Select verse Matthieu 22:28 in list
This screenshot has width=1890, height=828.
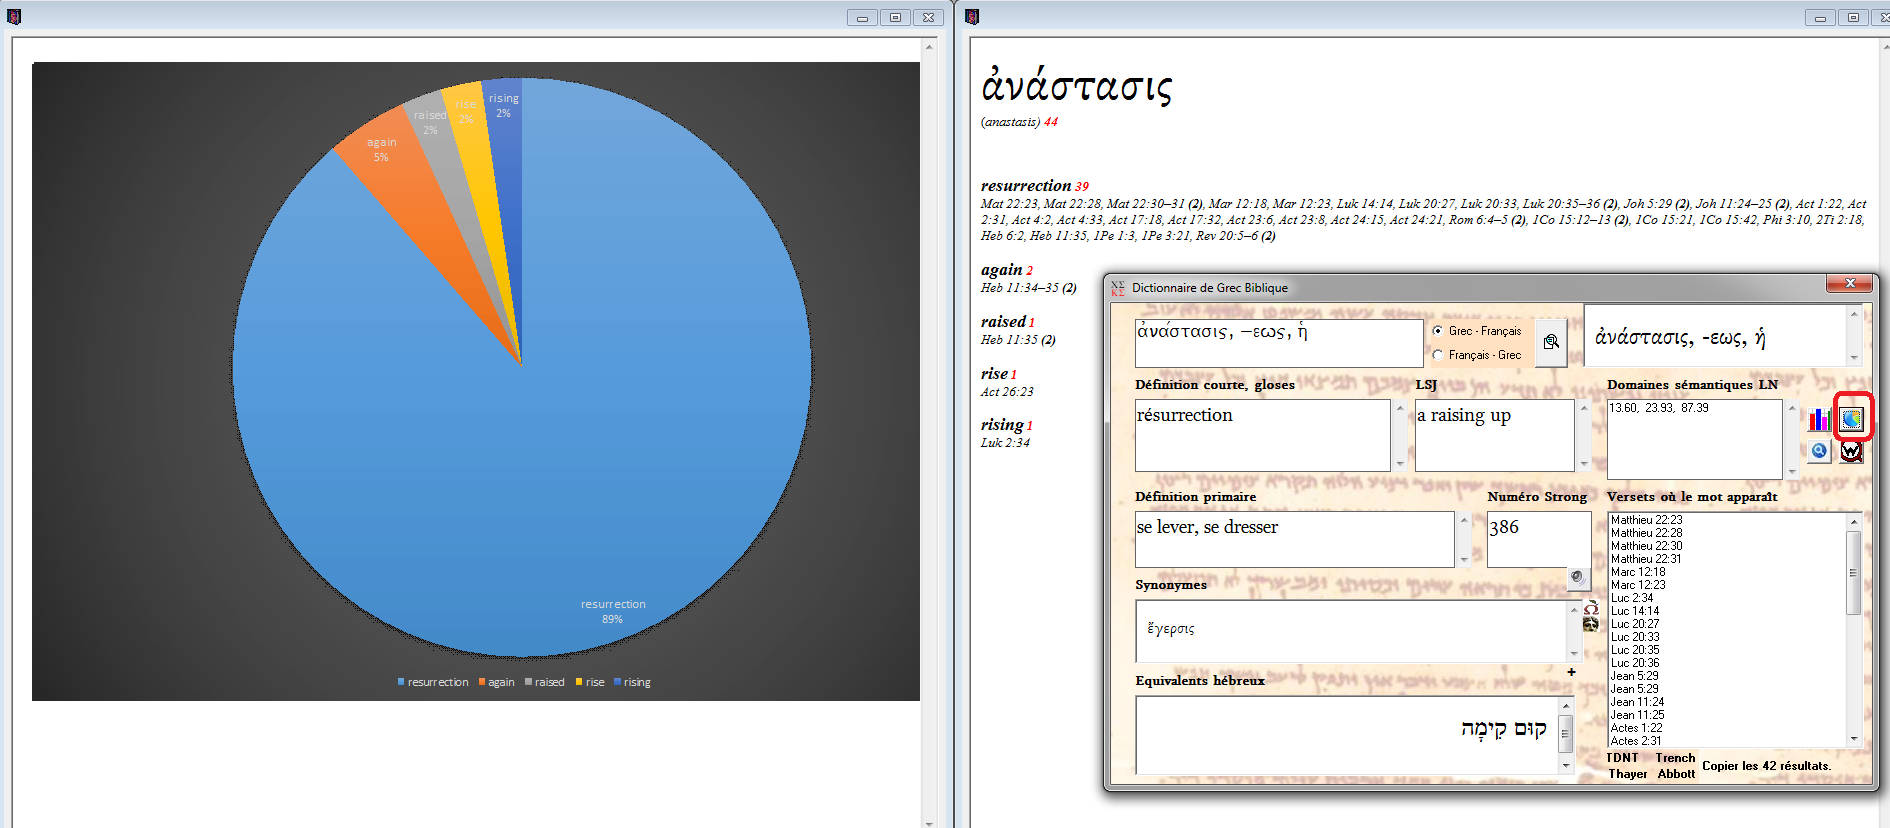[1646, 533]
